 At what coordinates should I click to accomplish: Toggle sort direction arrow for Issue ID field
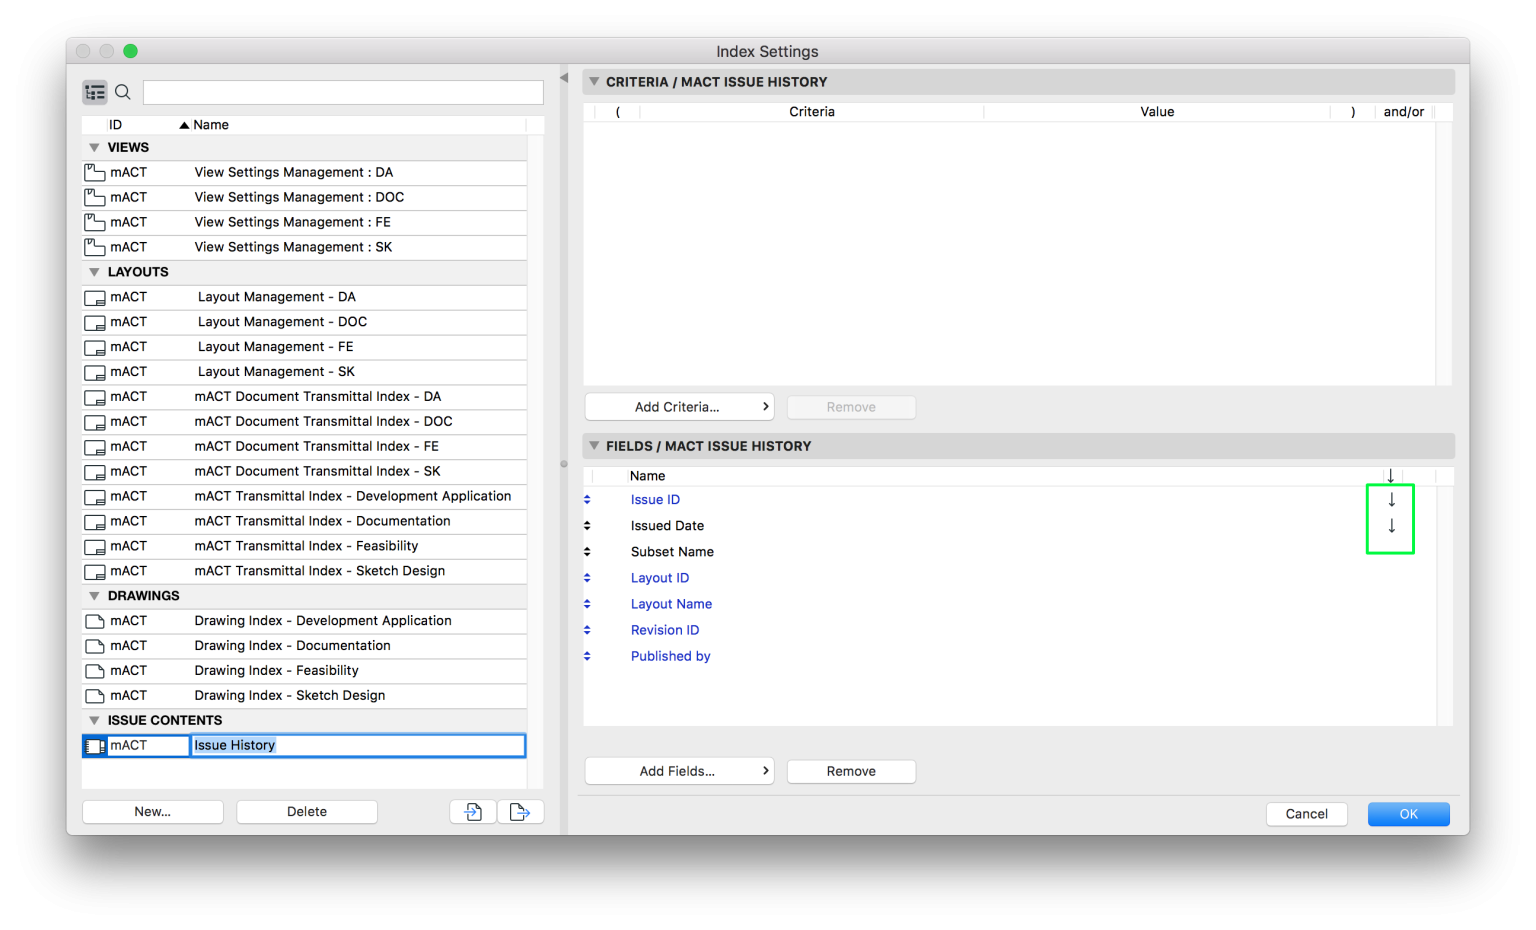(1390, 499)
